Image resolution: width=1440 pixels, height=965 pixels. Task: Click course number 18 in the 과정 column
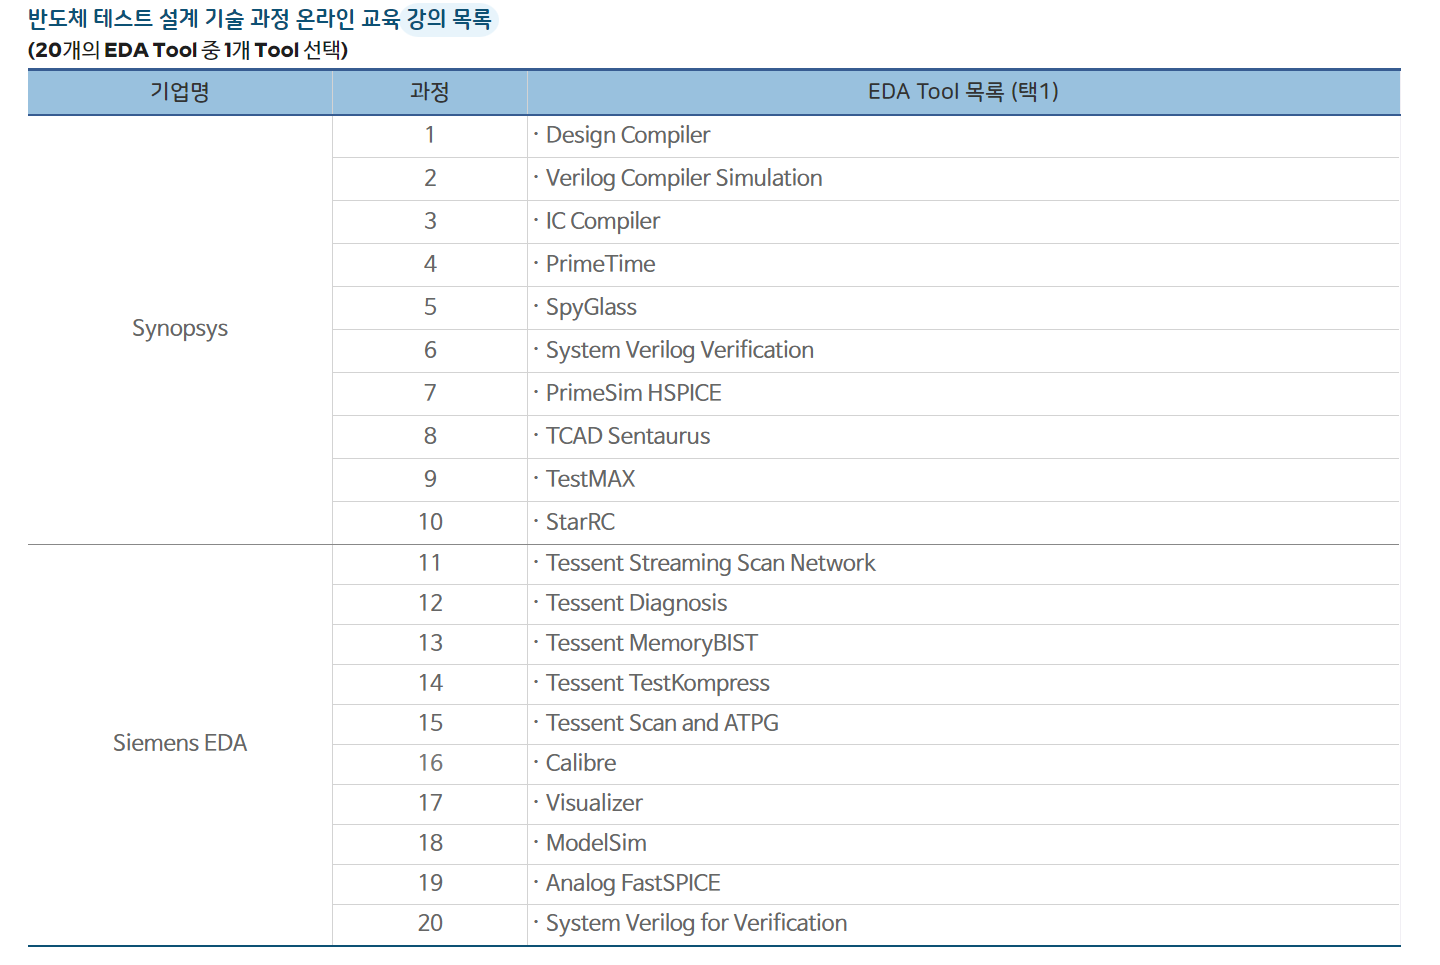point(430,843)
